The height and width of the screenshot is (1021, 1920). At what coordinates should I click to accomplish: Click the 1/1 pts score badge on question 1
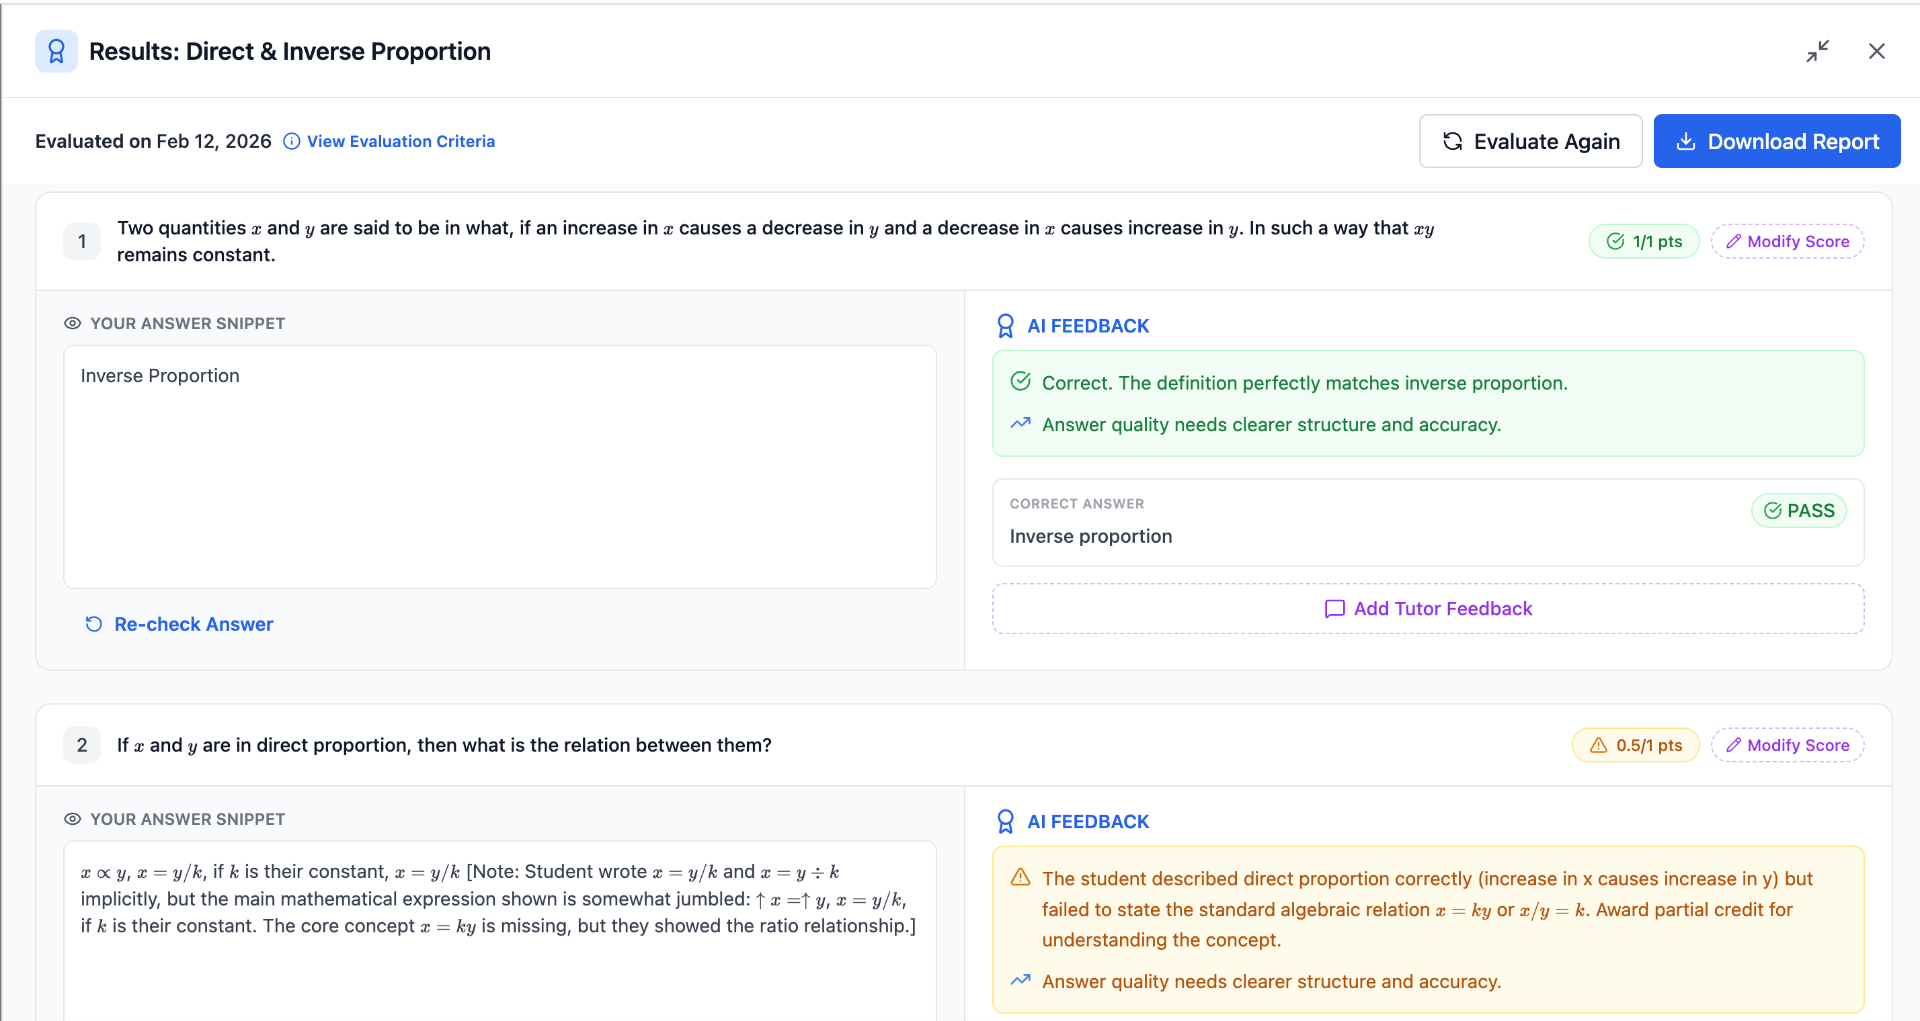(x=1643, y=241)
